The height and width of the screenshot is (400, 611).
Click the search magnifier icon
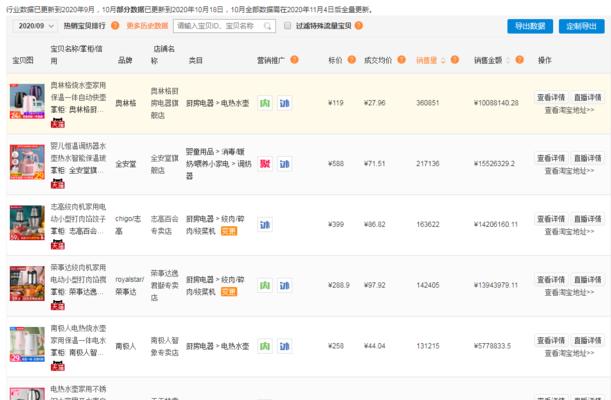pos(268,26)
